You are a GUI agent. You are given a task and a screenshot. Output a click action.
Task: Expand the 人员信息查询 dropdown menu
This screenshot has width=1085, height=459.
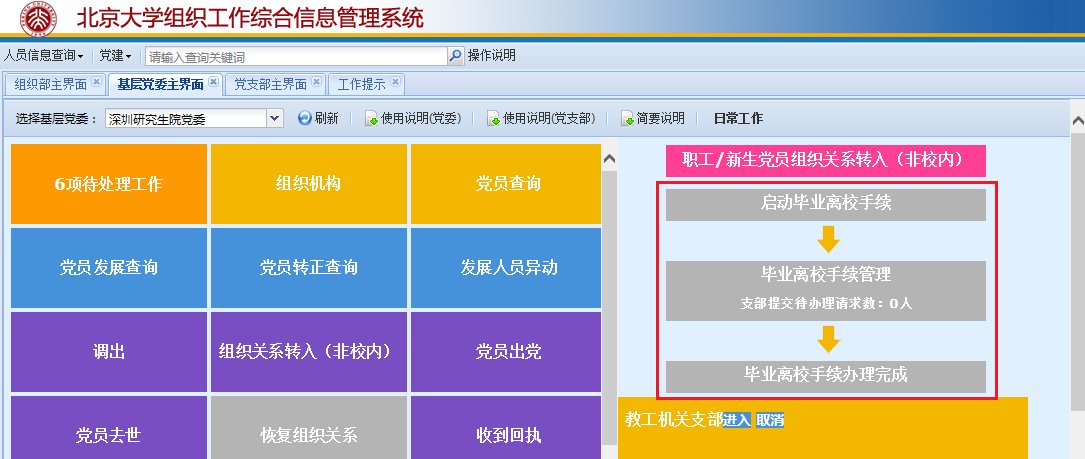(x=44, y=56)
